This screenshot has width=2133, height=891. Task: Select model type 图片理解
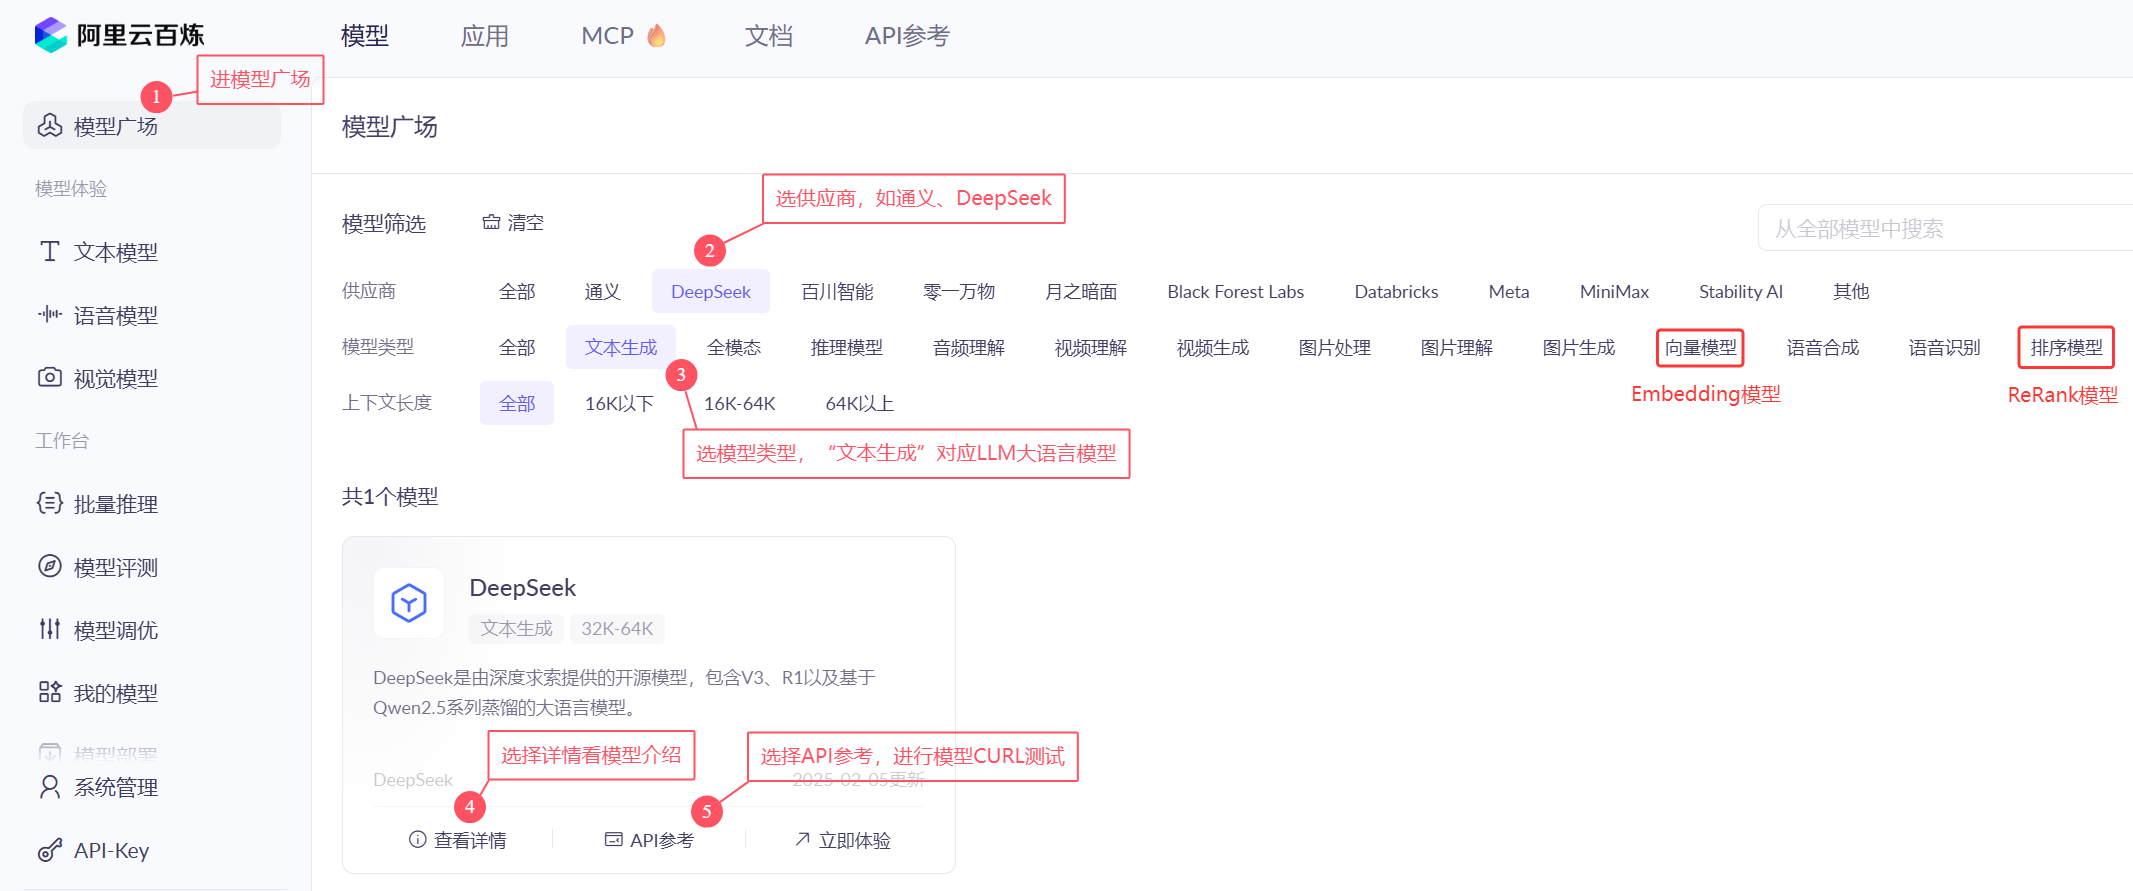(1457, 347)
